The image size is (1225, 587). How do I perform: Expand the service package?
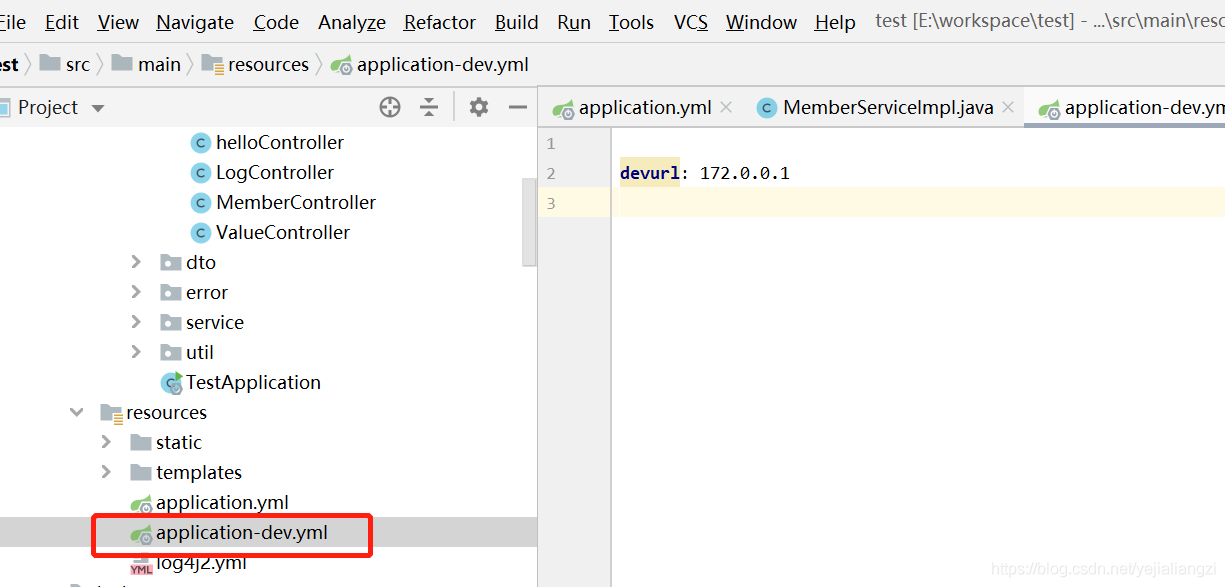[x=137, y=322]
